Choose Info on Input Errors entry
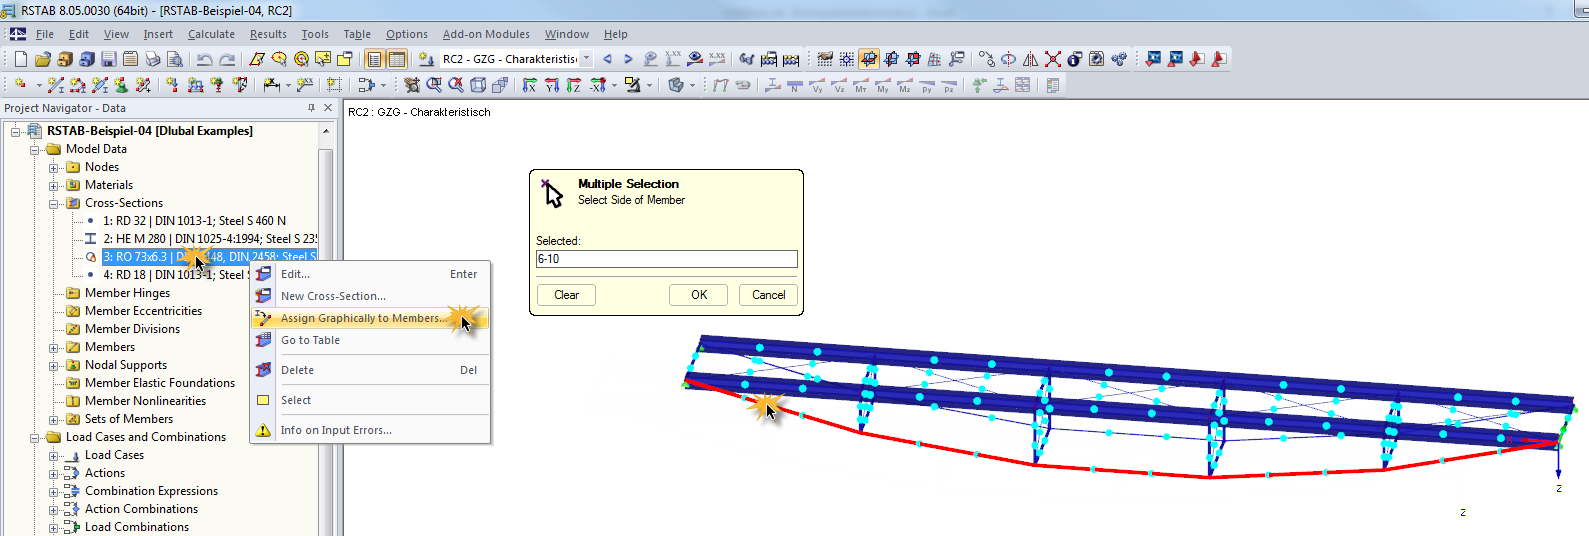The width and height of the screenshot is (1589, 536). point(370,430)
